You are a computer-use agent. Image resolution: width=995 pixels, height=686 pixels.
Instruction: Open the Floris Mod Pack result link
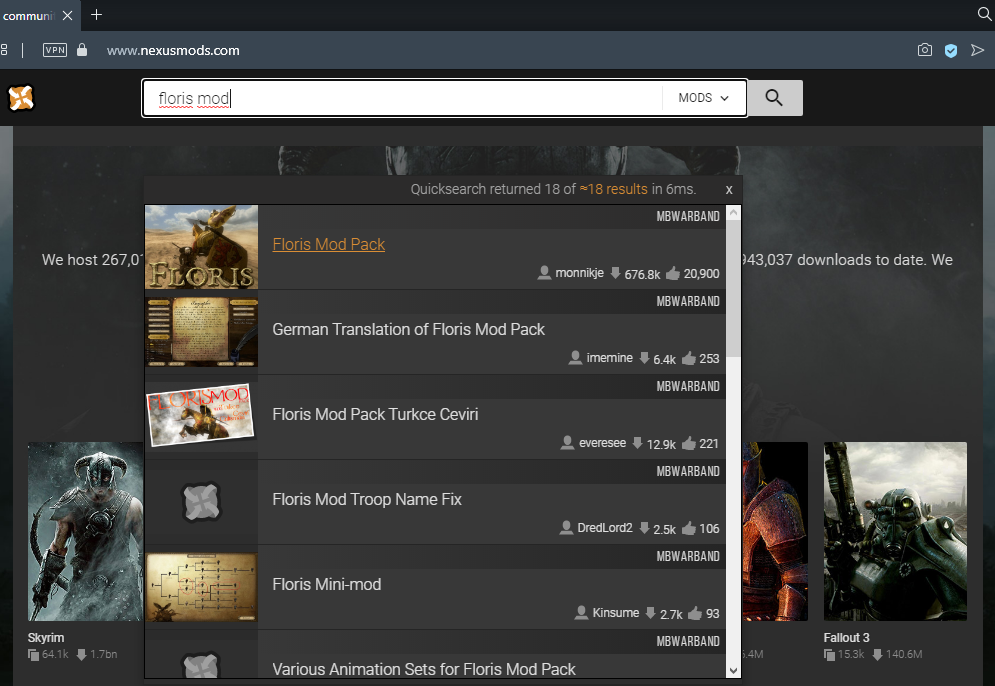click(x=329, y=244)
